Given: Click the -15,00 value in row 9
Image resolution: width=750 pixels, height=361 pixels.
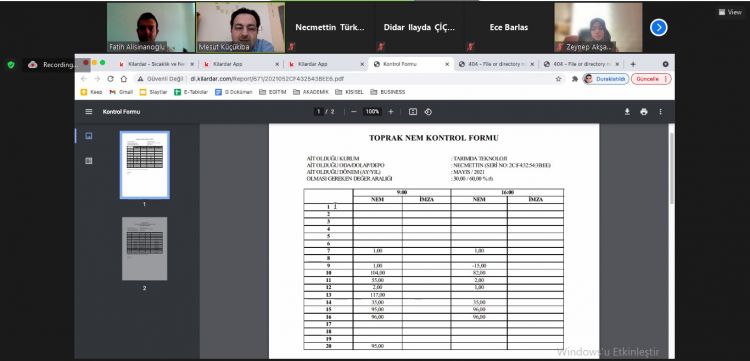Looking at the screenshot, I should 479,266.
